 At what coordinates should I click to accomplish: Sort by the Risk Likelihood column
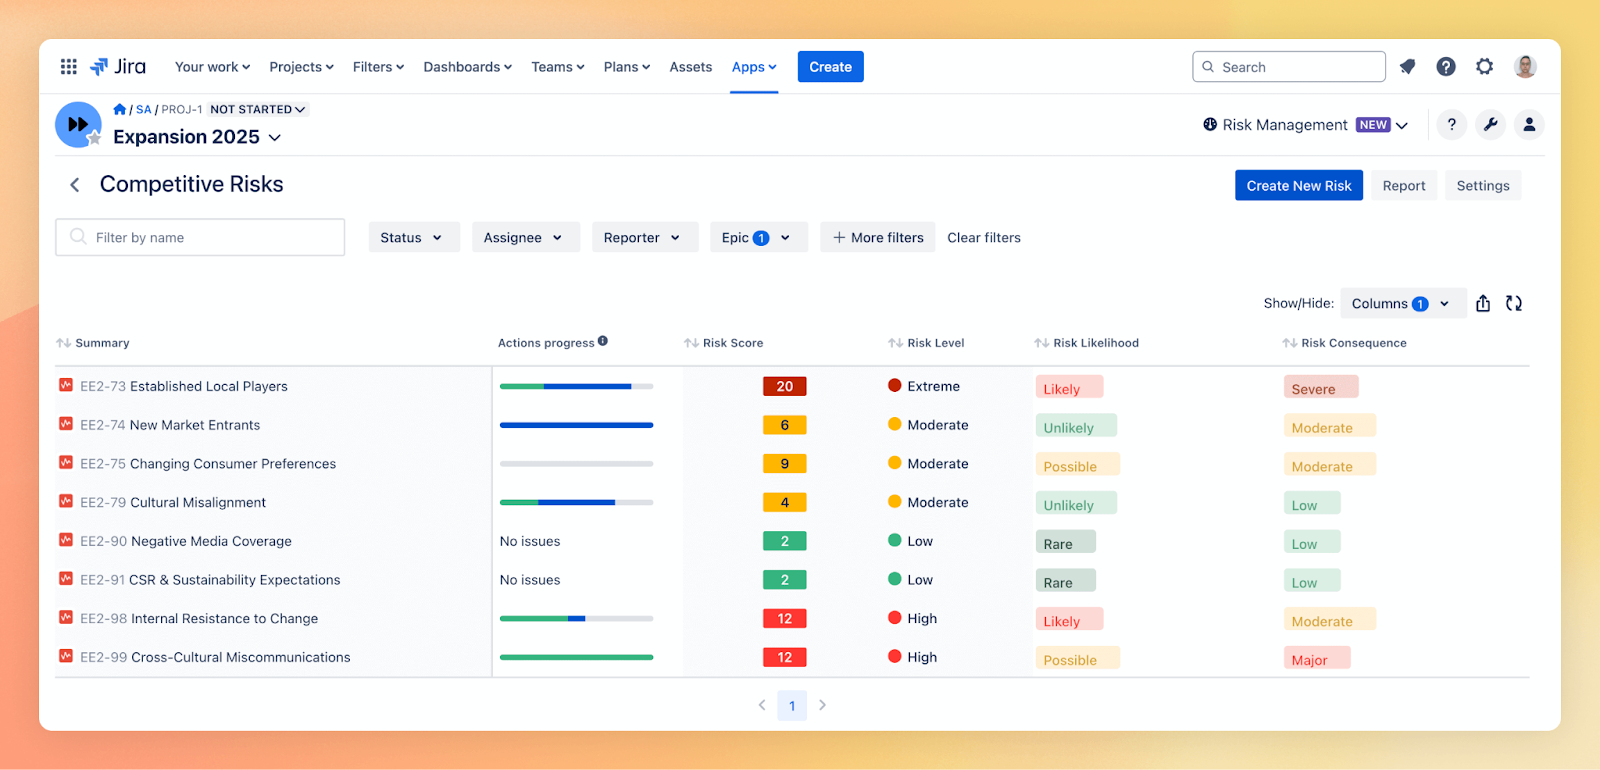point(1041,343)
